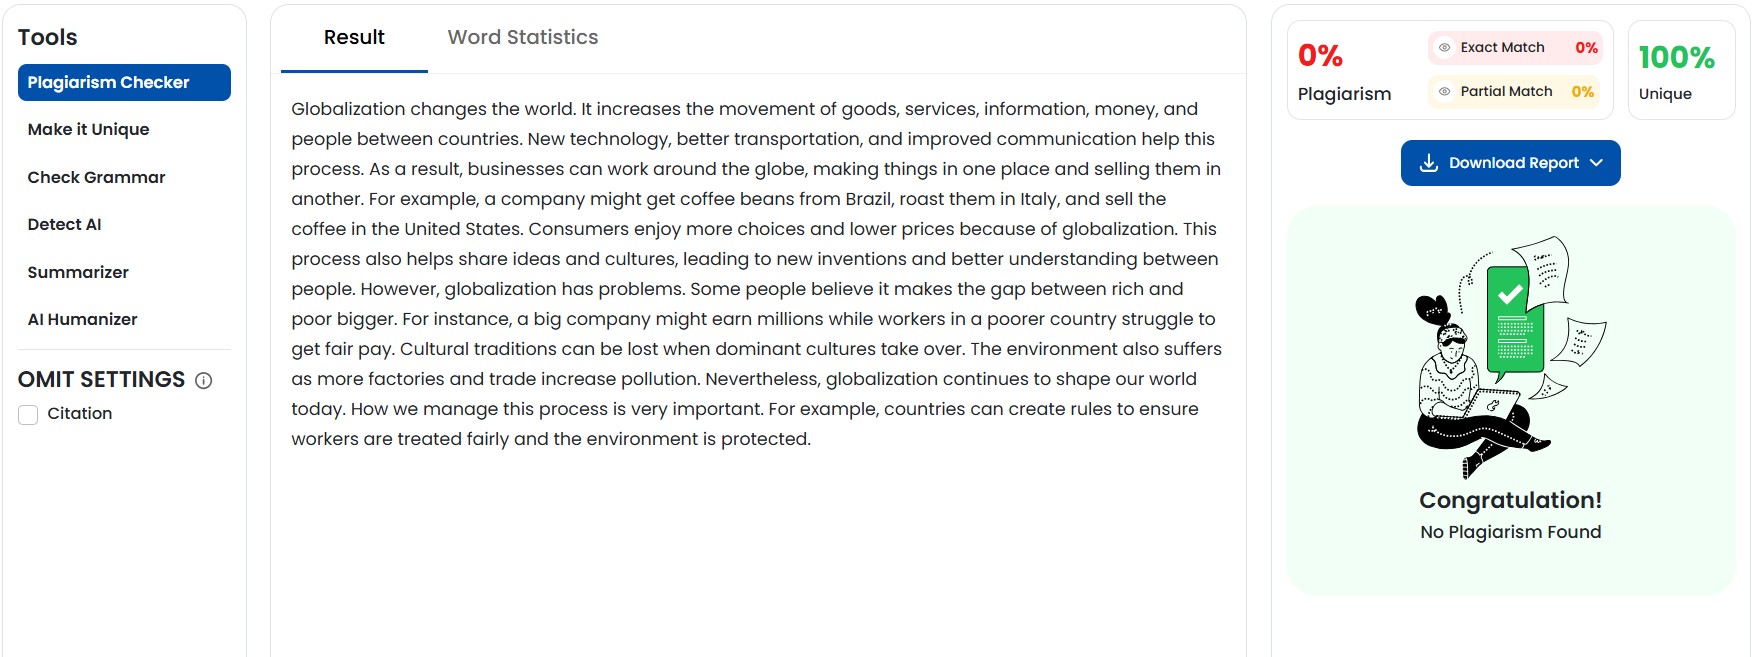The image size is (1752, 657).
Task: Click the Partial Match percentage badge
Action: pyautogui.click(x=1582, y=92)
